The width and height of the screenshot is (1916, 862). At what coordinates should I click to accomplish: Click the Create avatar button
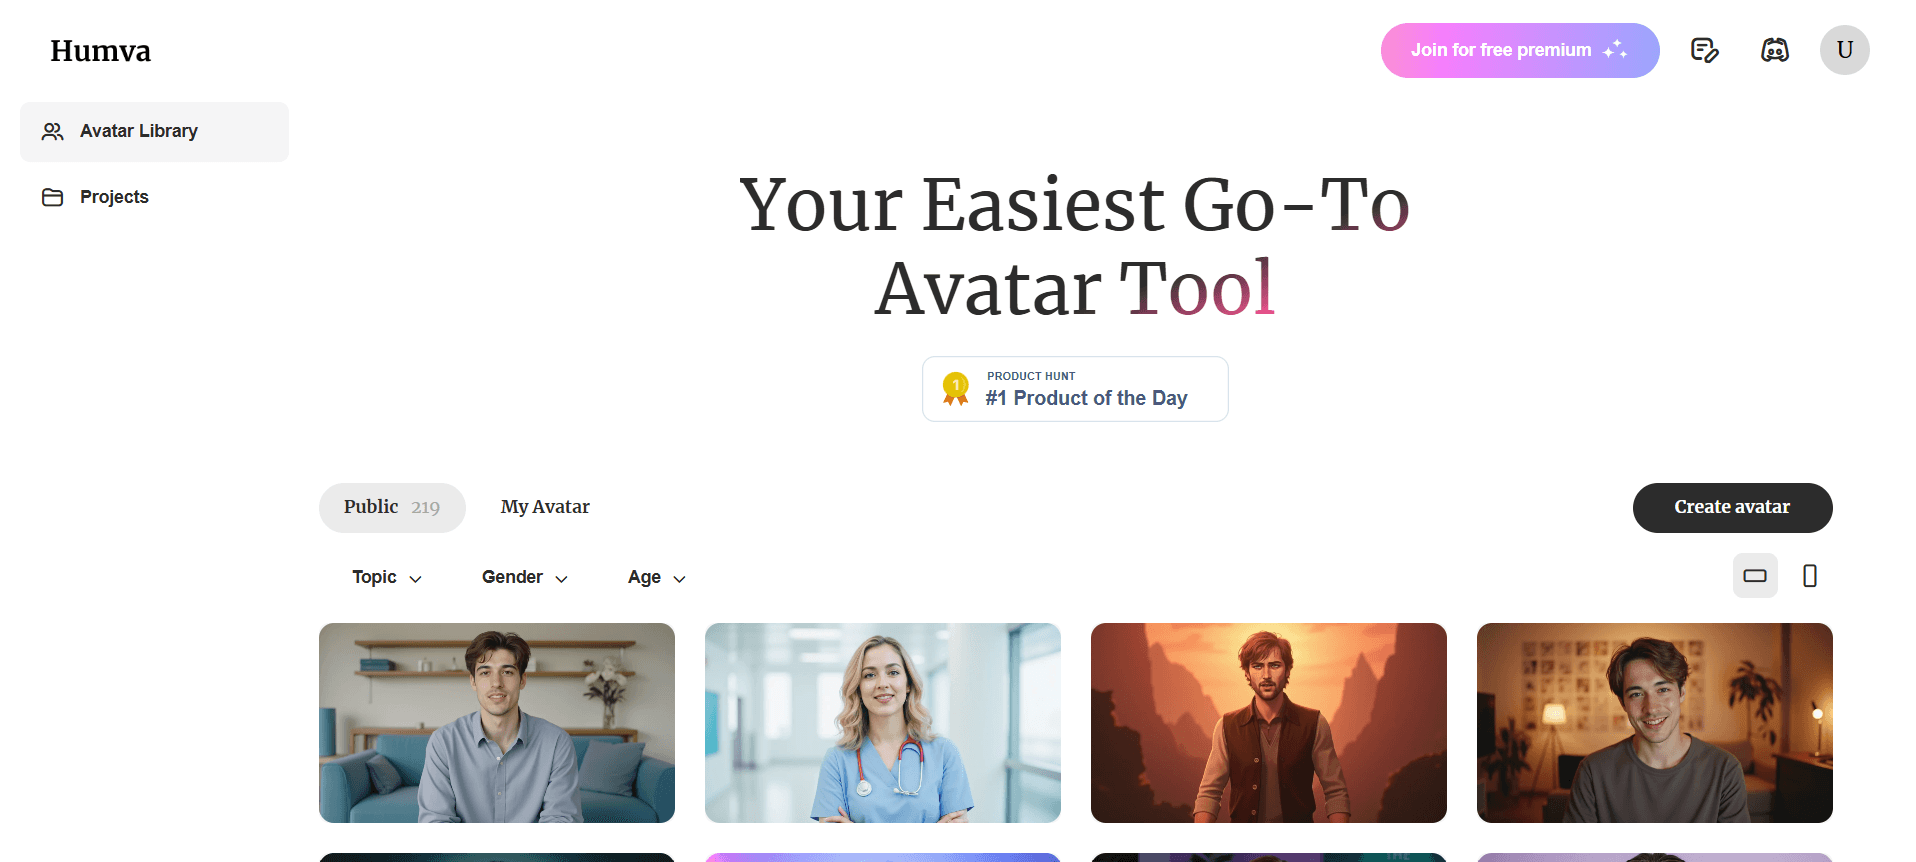pyautogui.click(x=1732, y=508)
